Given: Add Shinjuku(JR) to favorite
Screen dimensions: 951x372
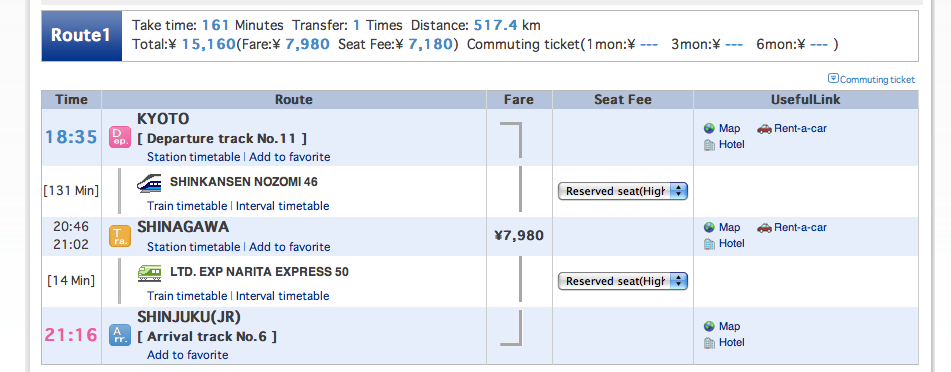Looking at the screenshot, I should tap(188, 354).
